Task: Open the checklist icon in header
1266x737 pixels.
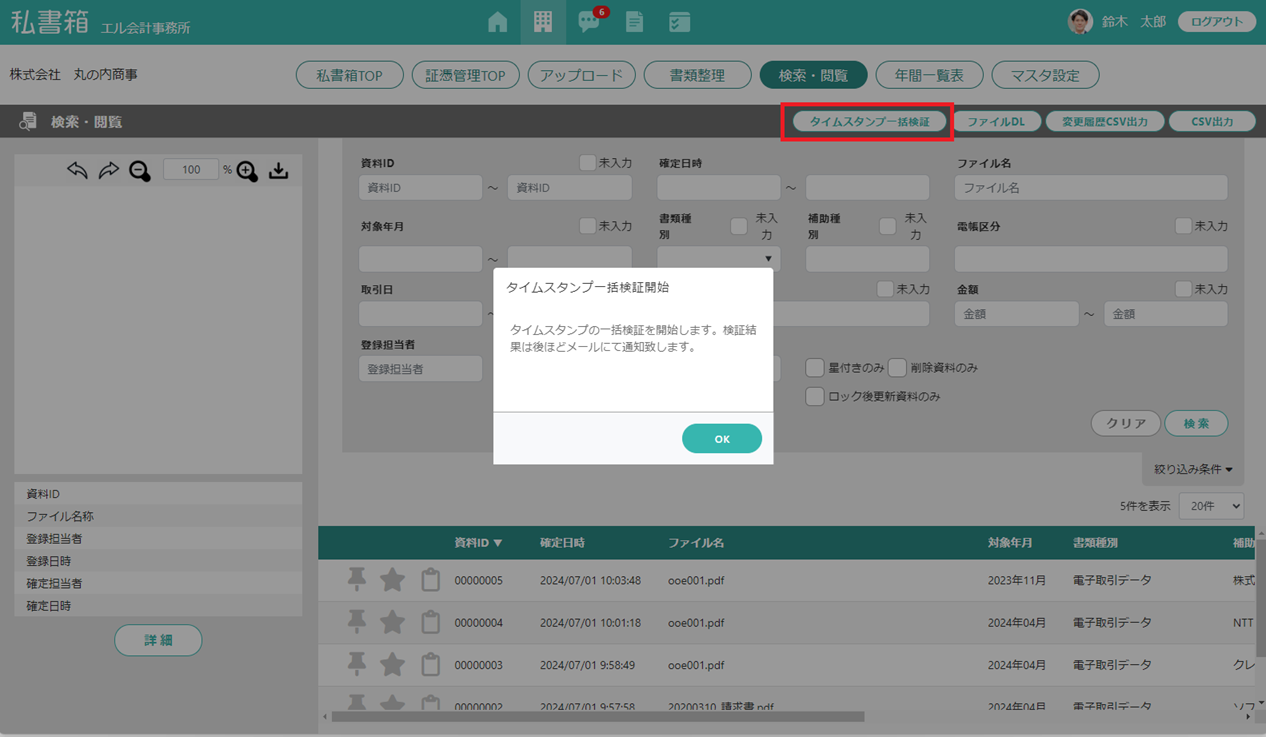Action: coord(679,22)
